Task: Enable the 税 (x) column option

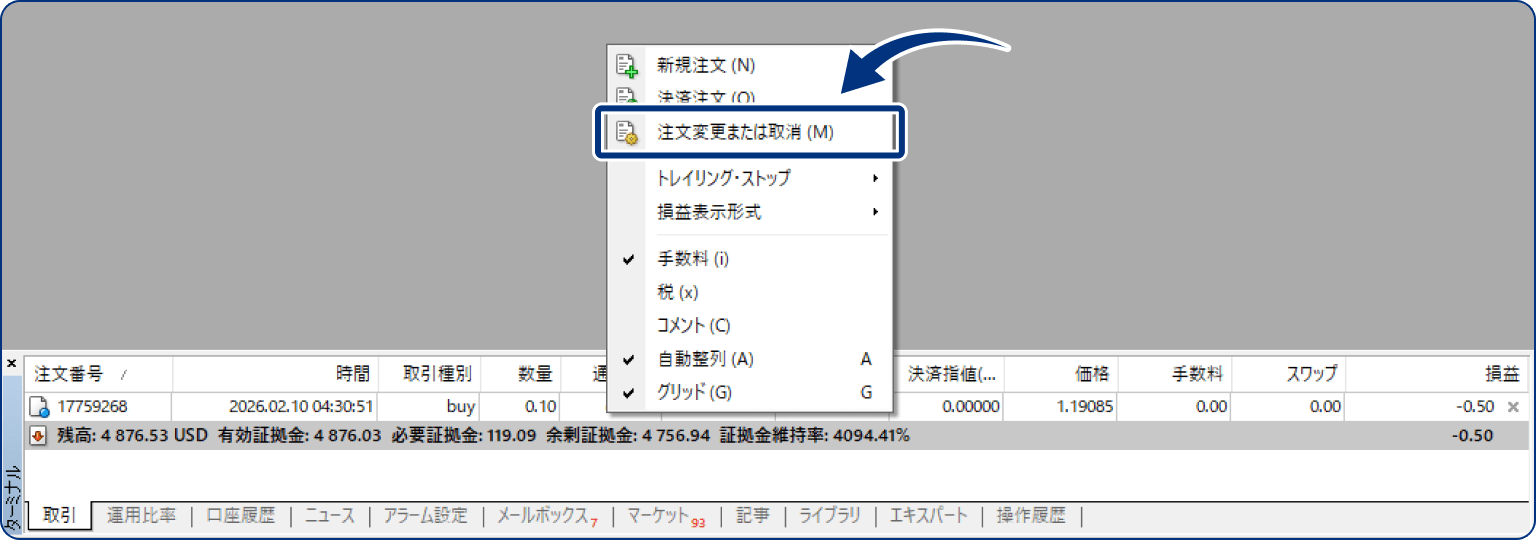Action: (x=751, y=292)
